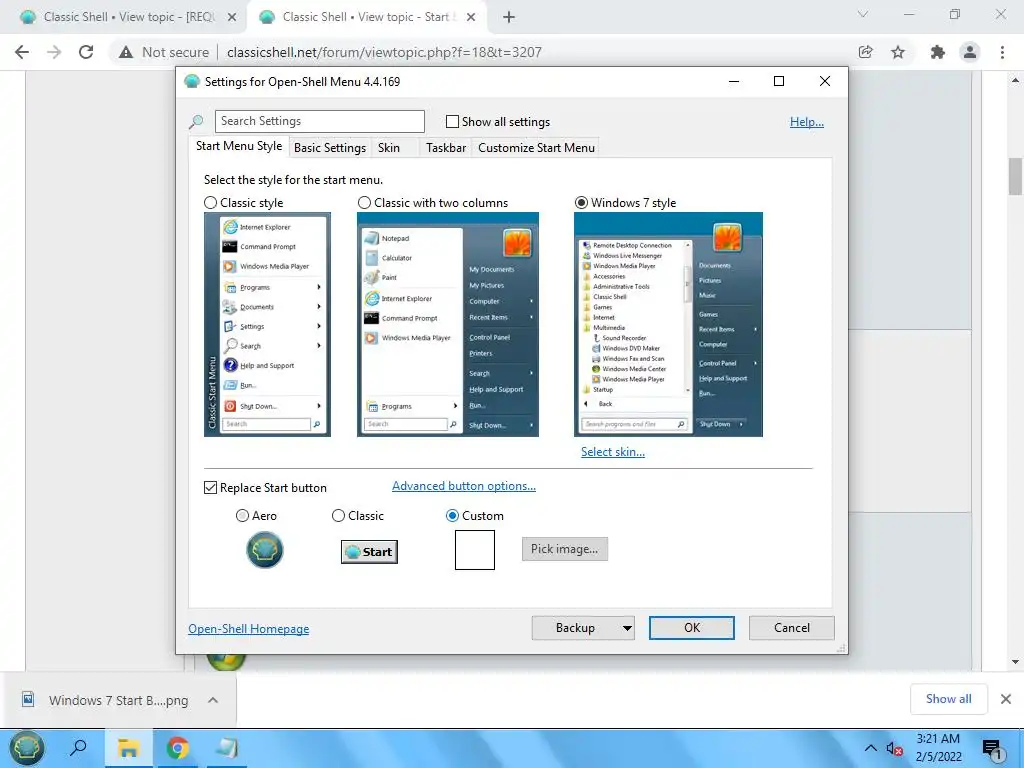
Task: Select Classic with two columns option
Action: (x=364, y=203)
